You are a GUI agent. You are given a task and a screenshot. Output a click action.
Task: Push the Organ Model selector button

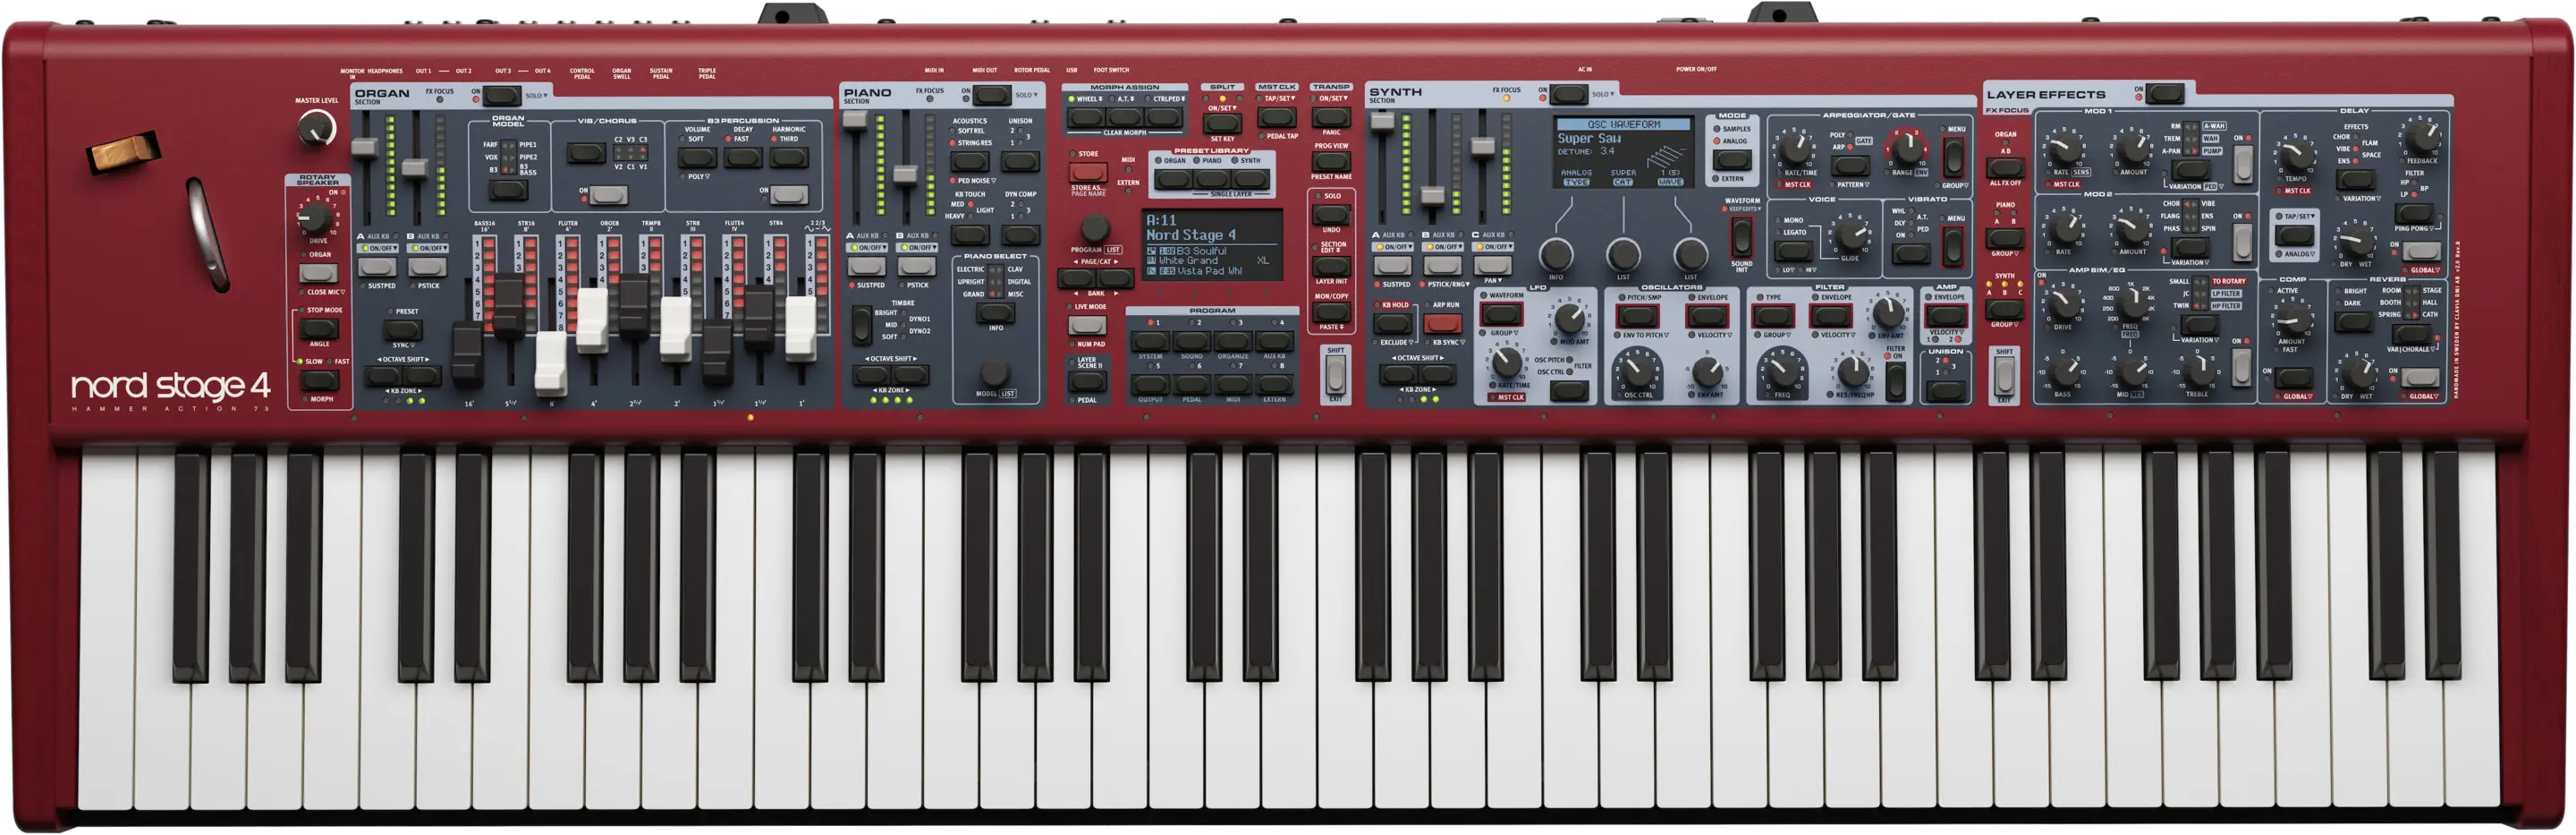508,188
